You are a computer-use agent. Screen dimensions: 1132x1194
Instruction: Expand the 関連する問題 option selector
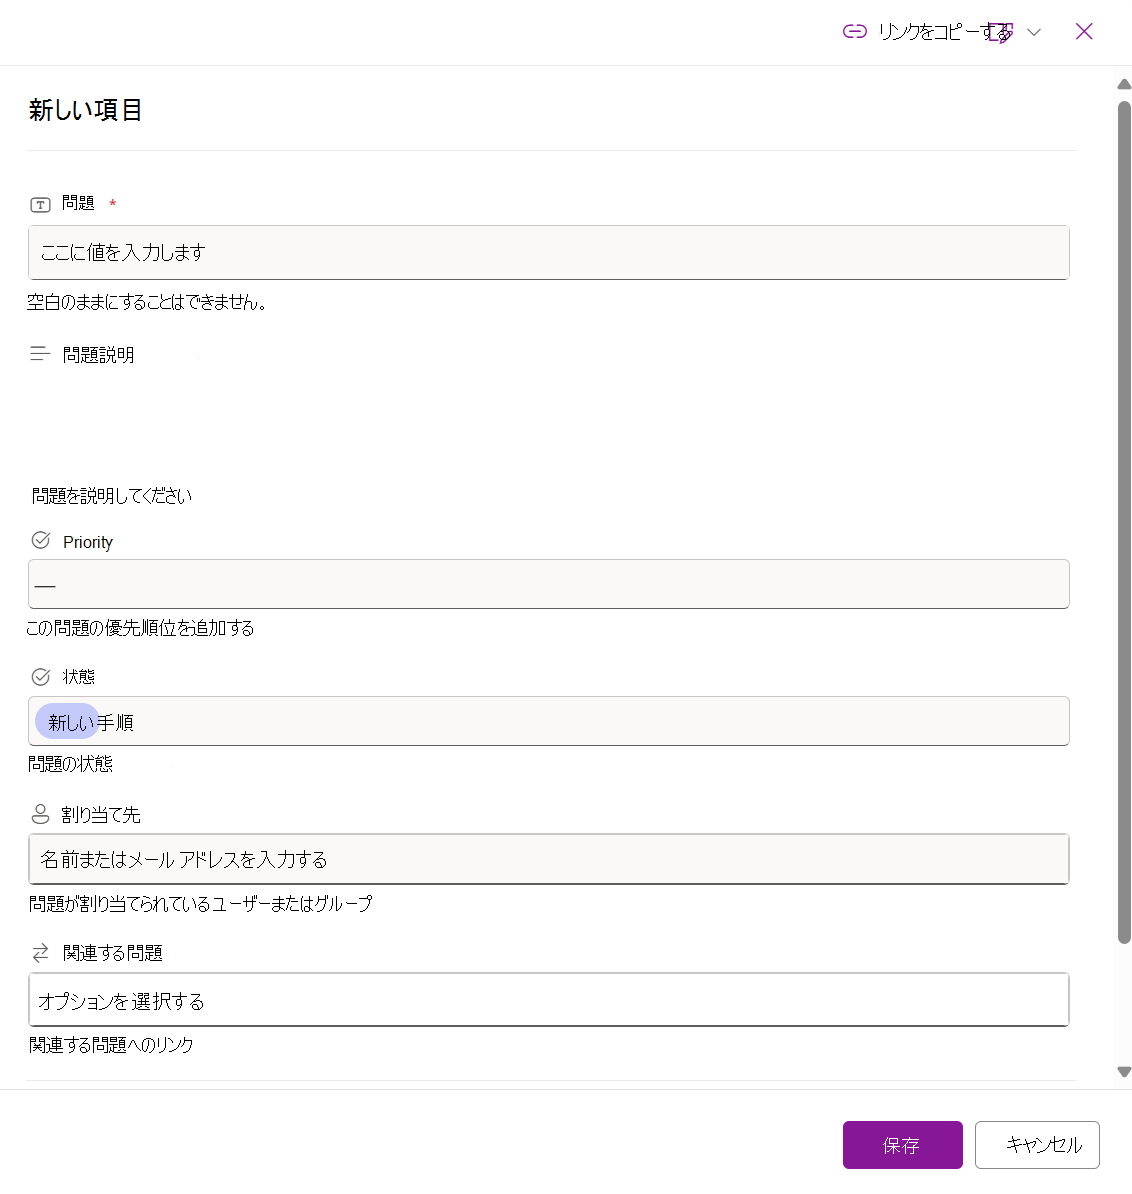[549, 999]
